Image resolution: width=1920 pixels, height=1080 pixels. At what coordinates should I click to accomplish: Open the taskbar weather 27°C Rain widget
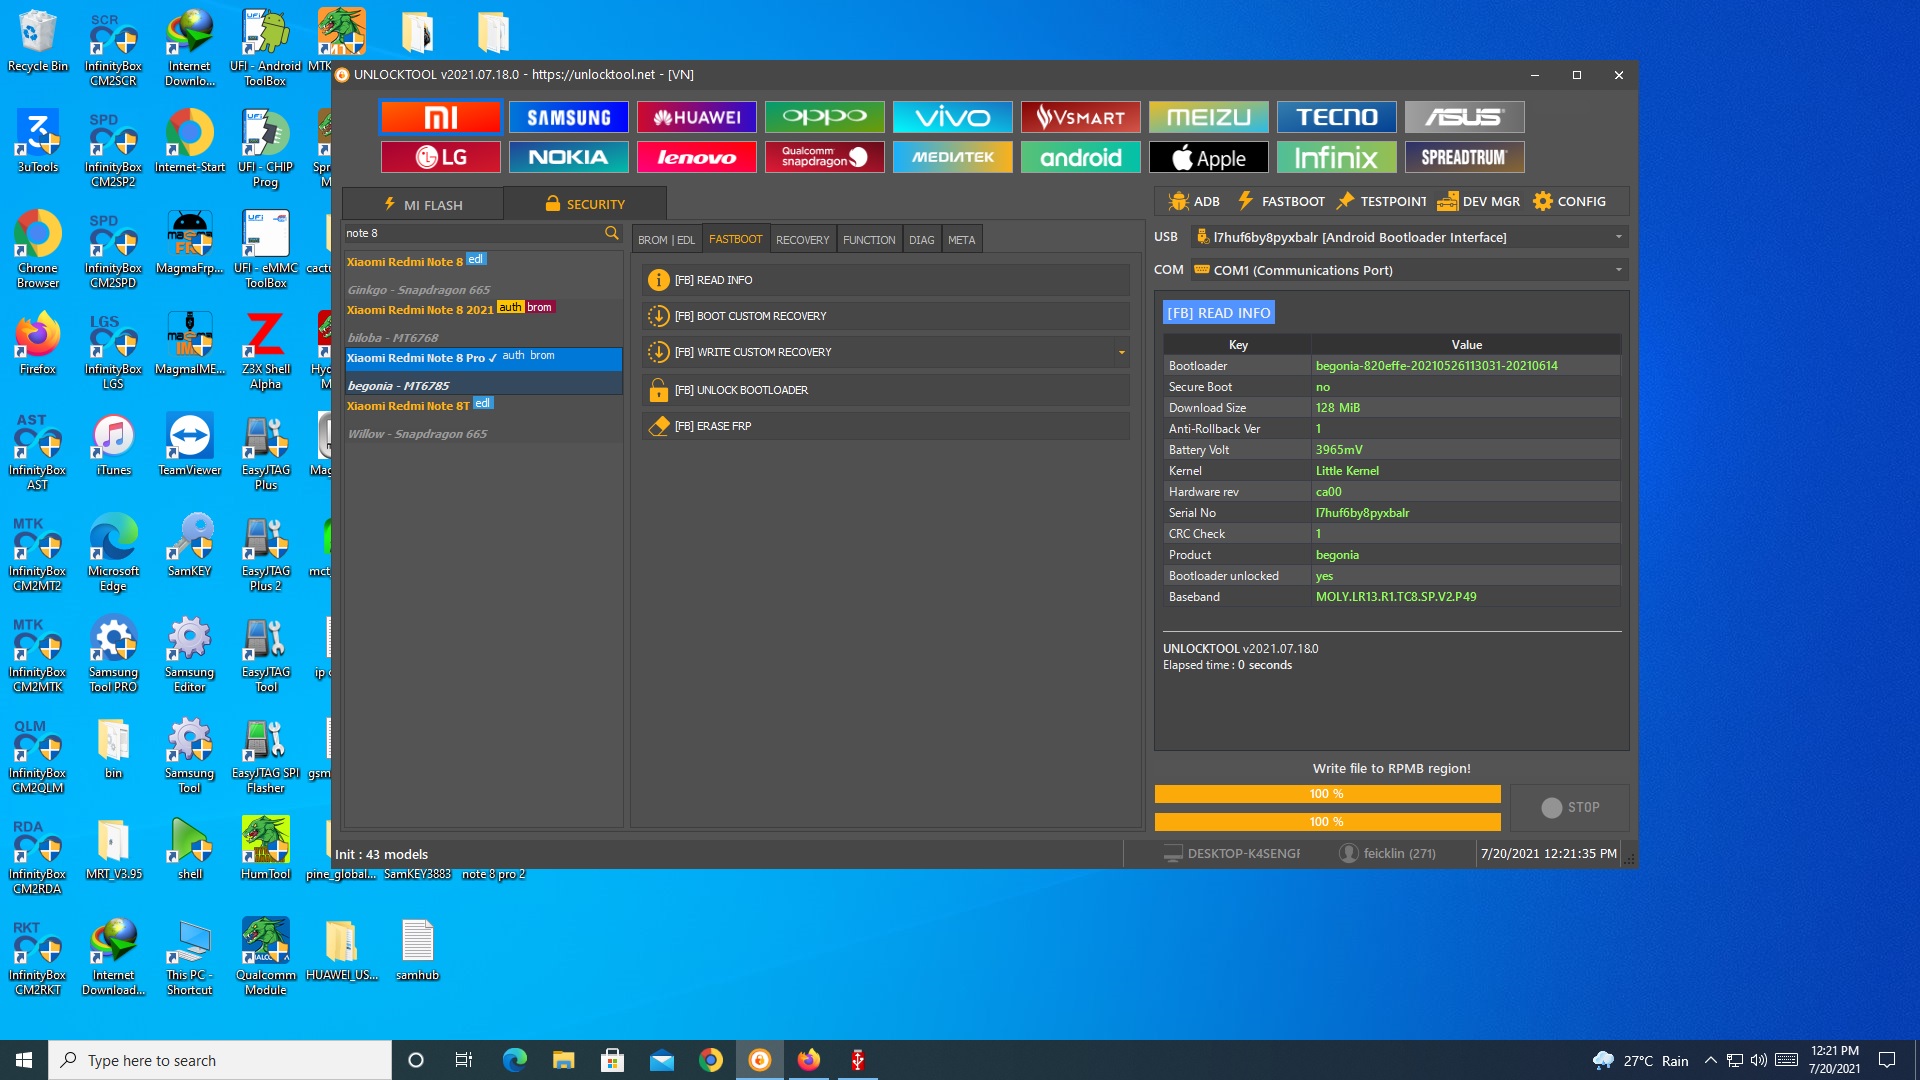point(1640,1060)
